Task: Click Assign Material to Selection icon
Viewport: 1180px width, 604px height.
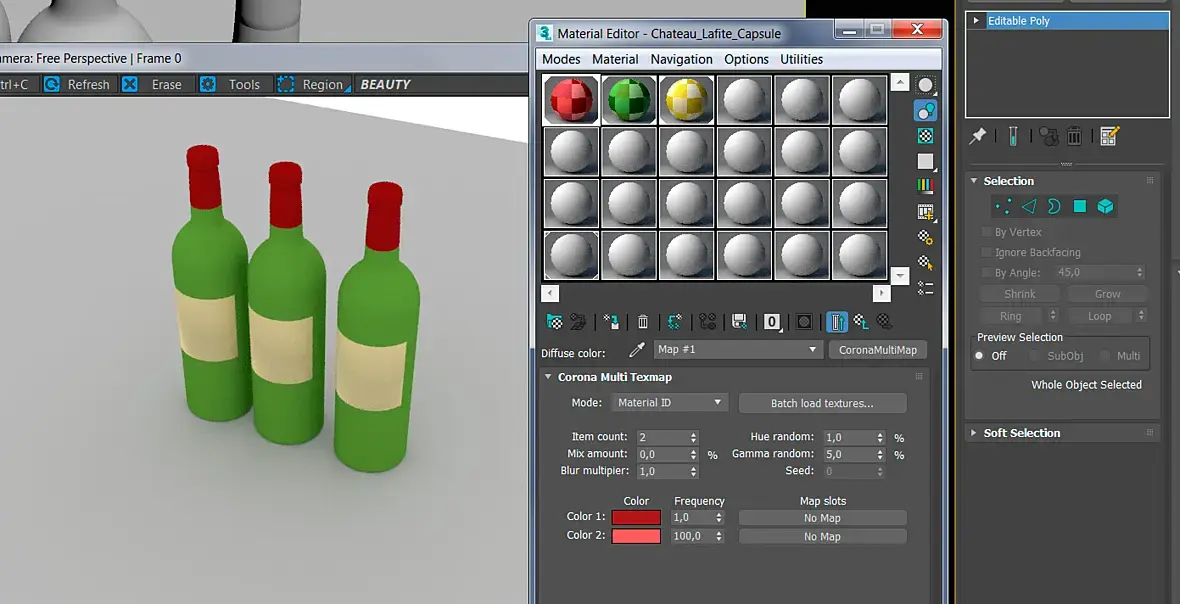Action: click(x=611, y=322)
